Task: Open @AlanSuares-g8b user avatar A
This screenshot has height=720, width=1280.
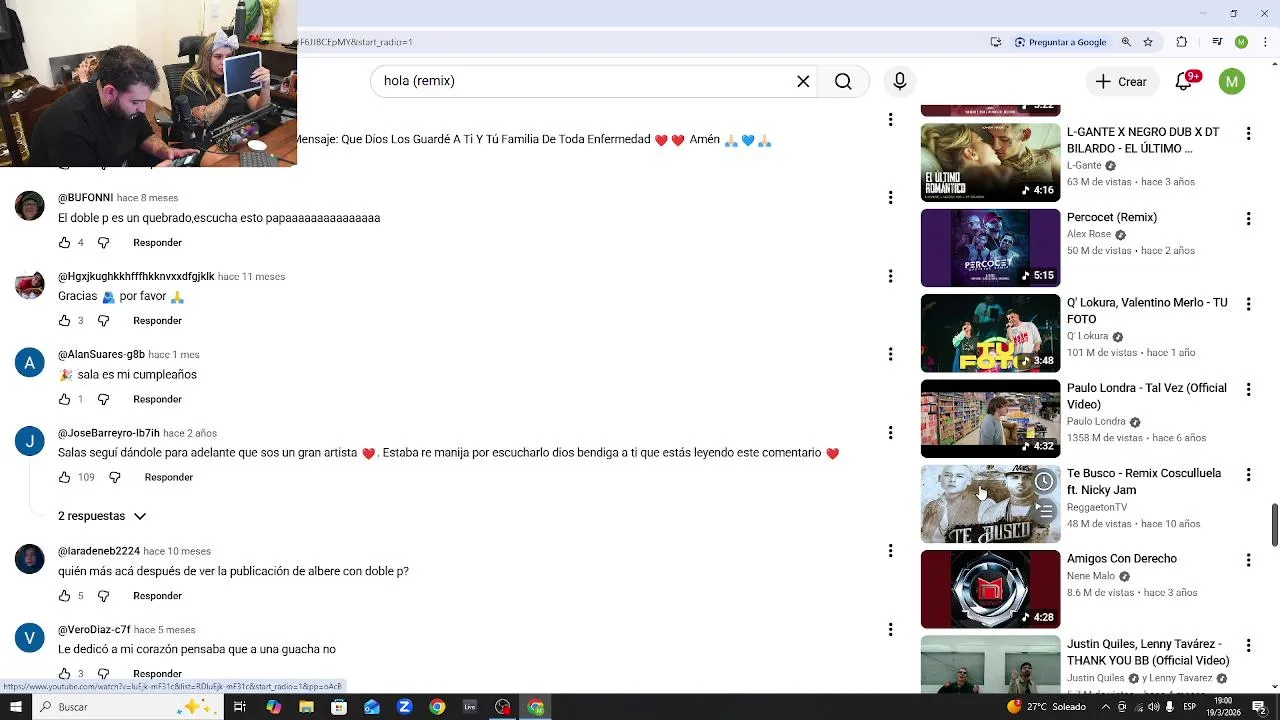Action: coord(30,363)
